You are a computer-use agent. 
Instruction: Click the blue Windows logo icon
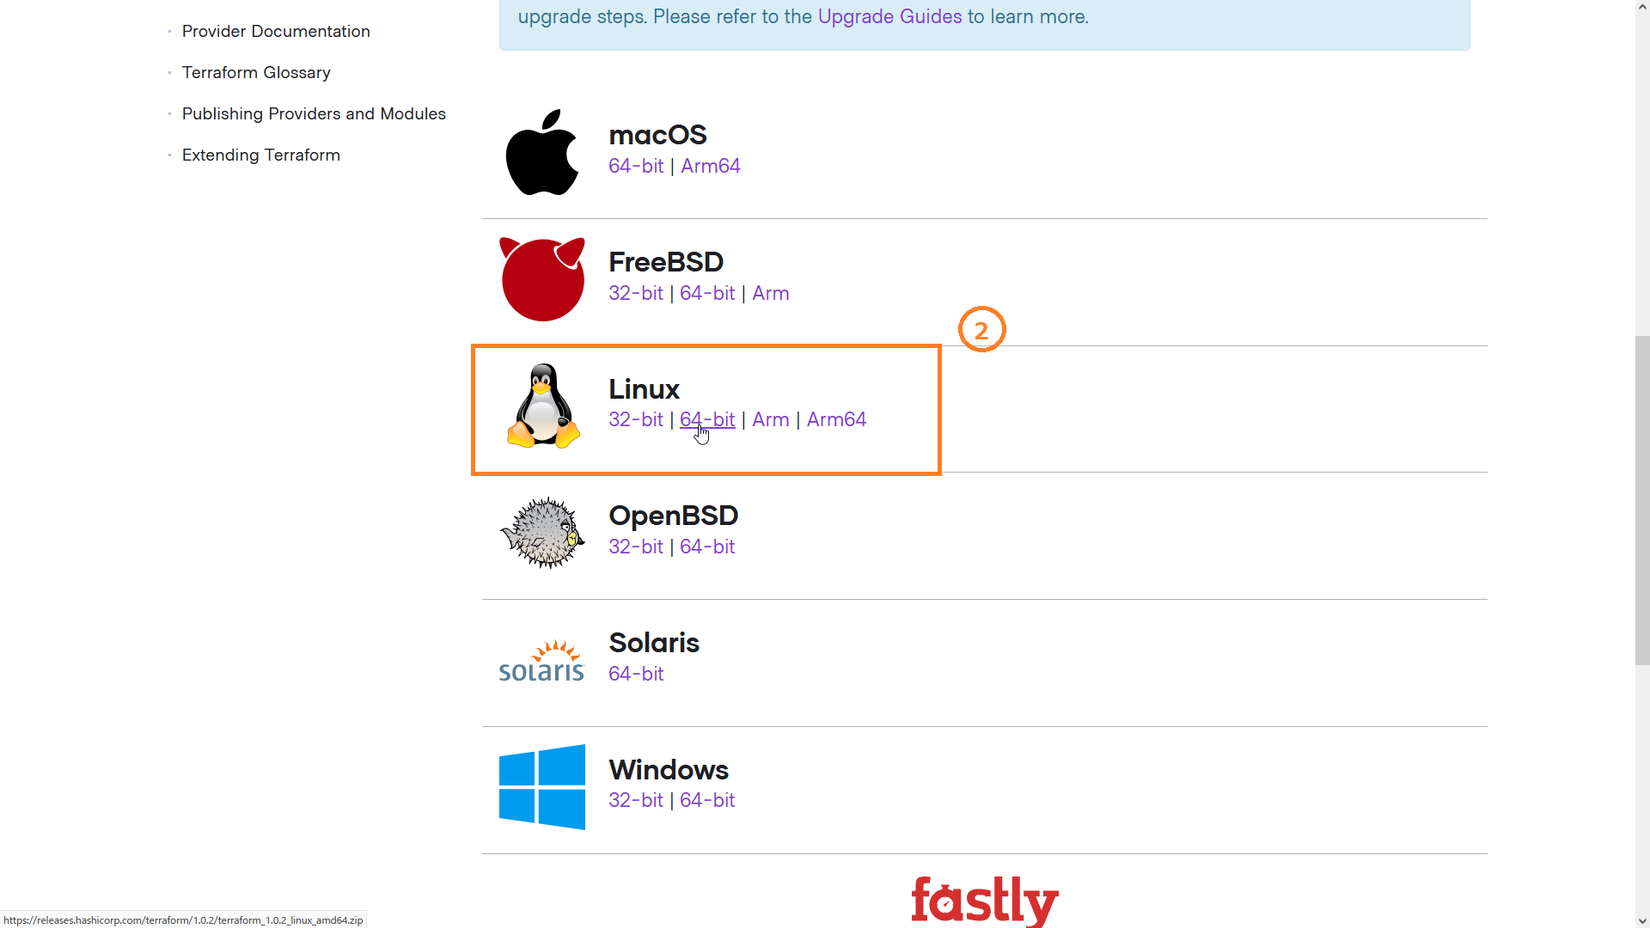click(x=542, y=787)
